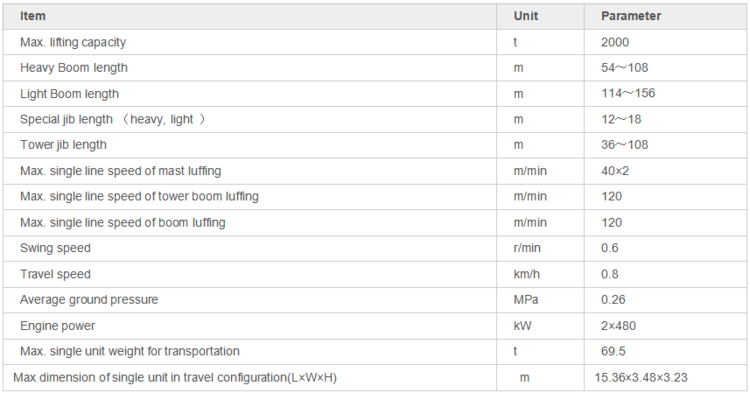Select tower boom luffing speed label
Image resolution: width=750 pixels, height=393 pixels.
139,196
